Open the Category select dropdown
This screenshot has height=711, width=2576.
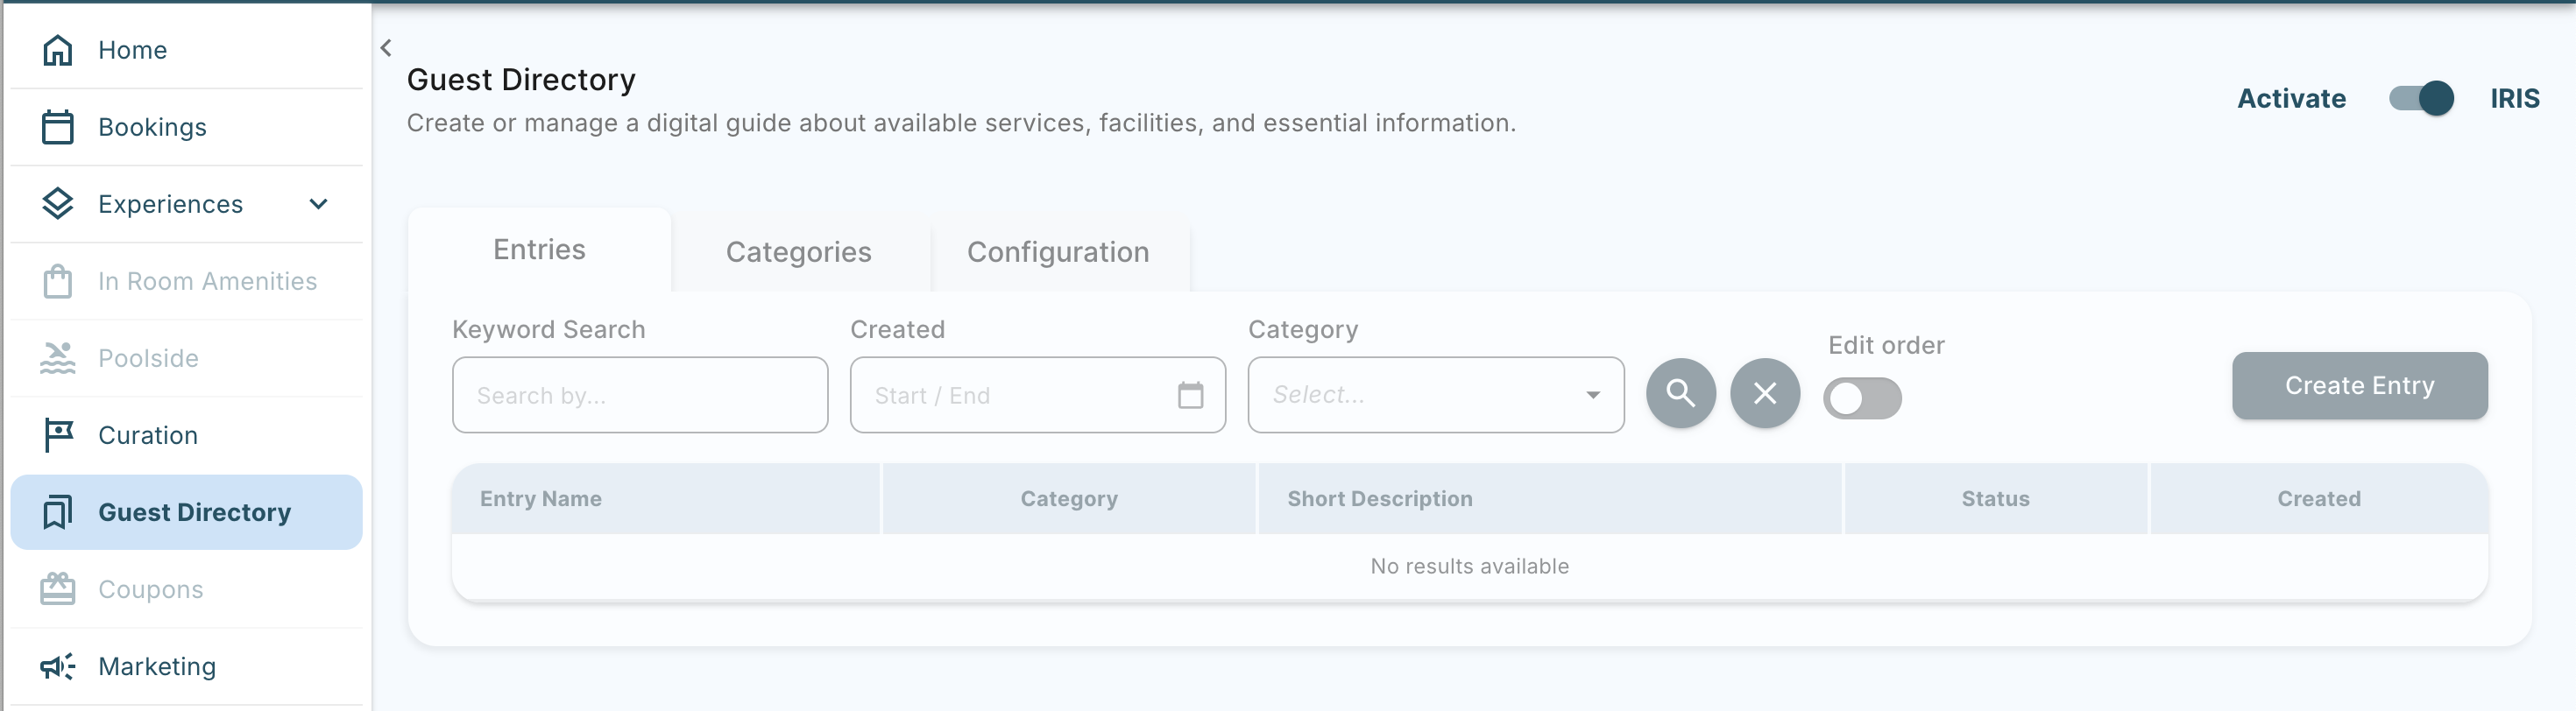(1435, 395)
